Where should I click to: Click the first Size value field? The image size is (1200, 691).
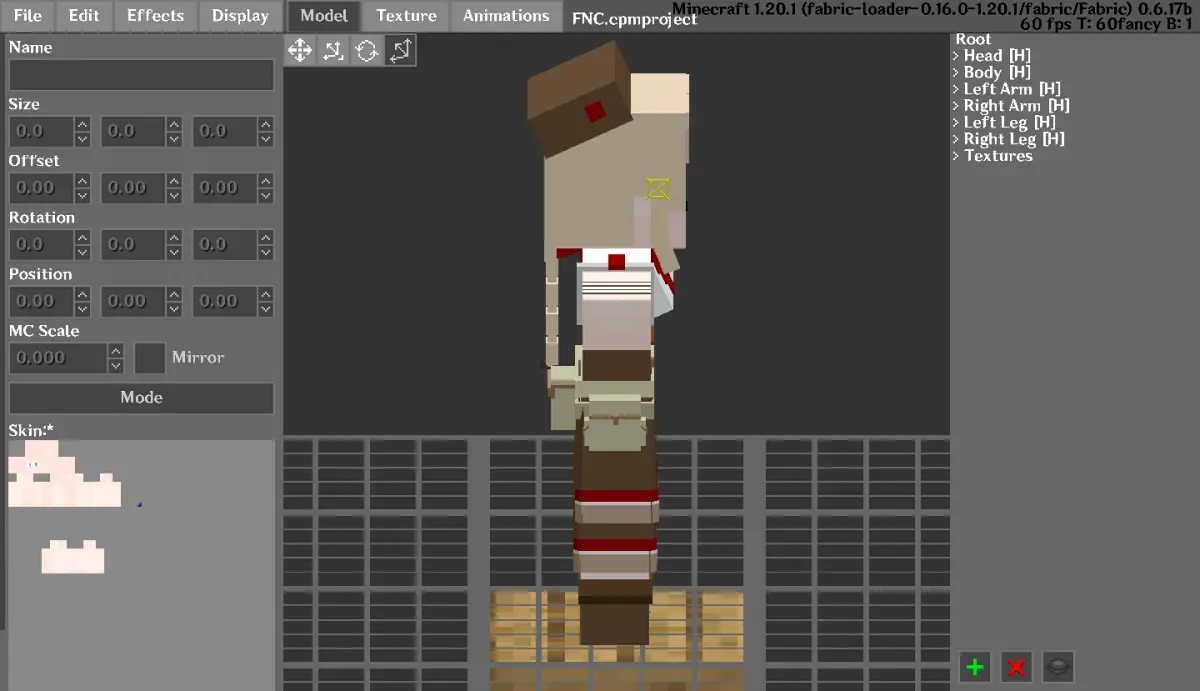[41, 131]
